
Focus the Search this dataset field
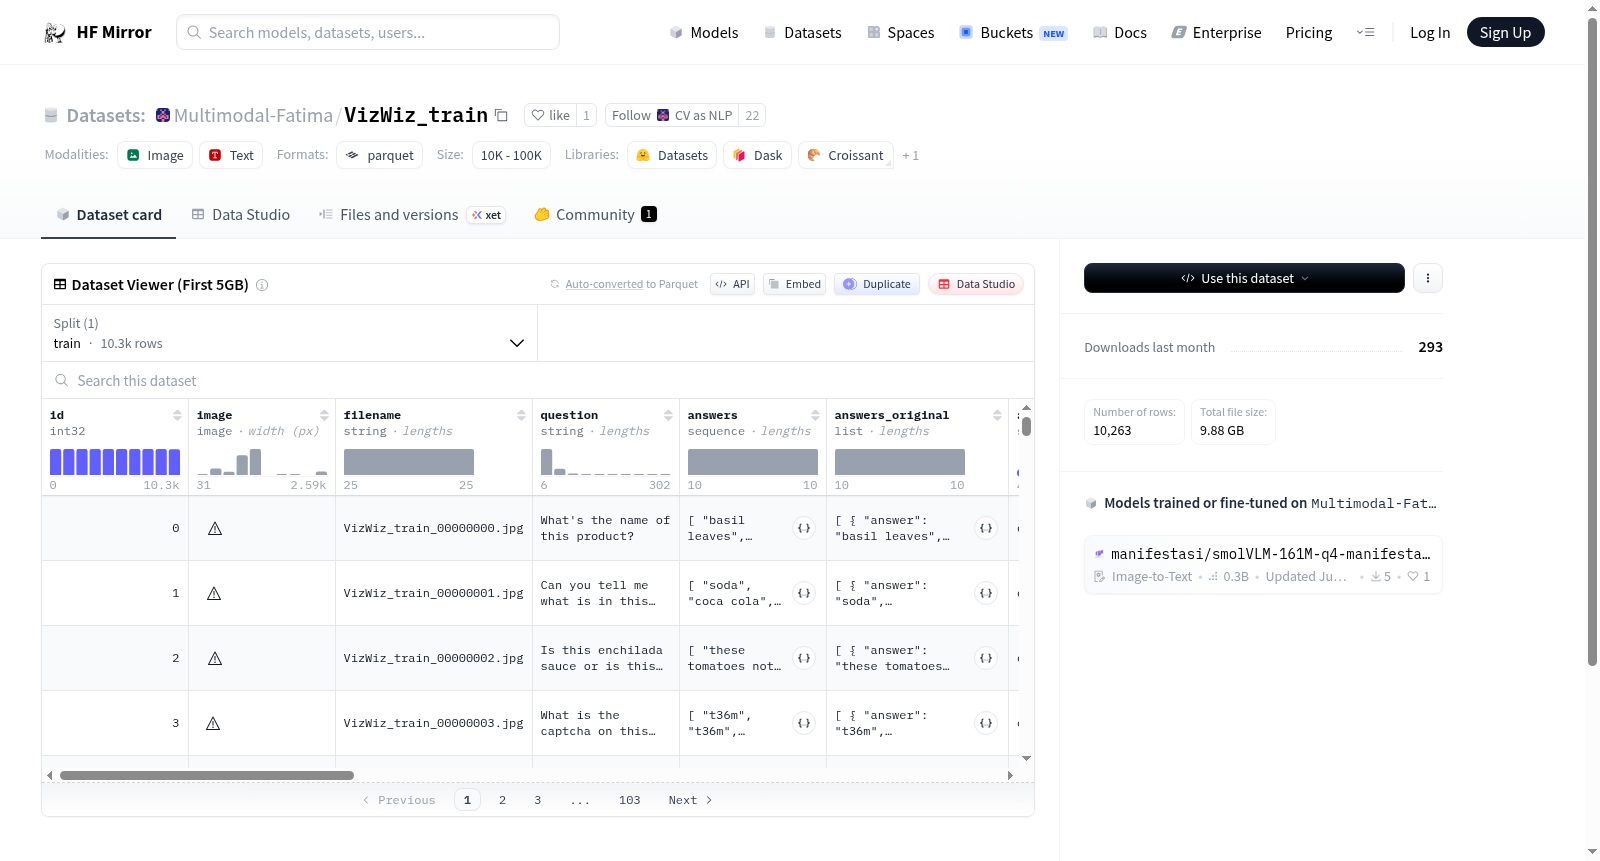pyautogui.click(x=538, y=381)
